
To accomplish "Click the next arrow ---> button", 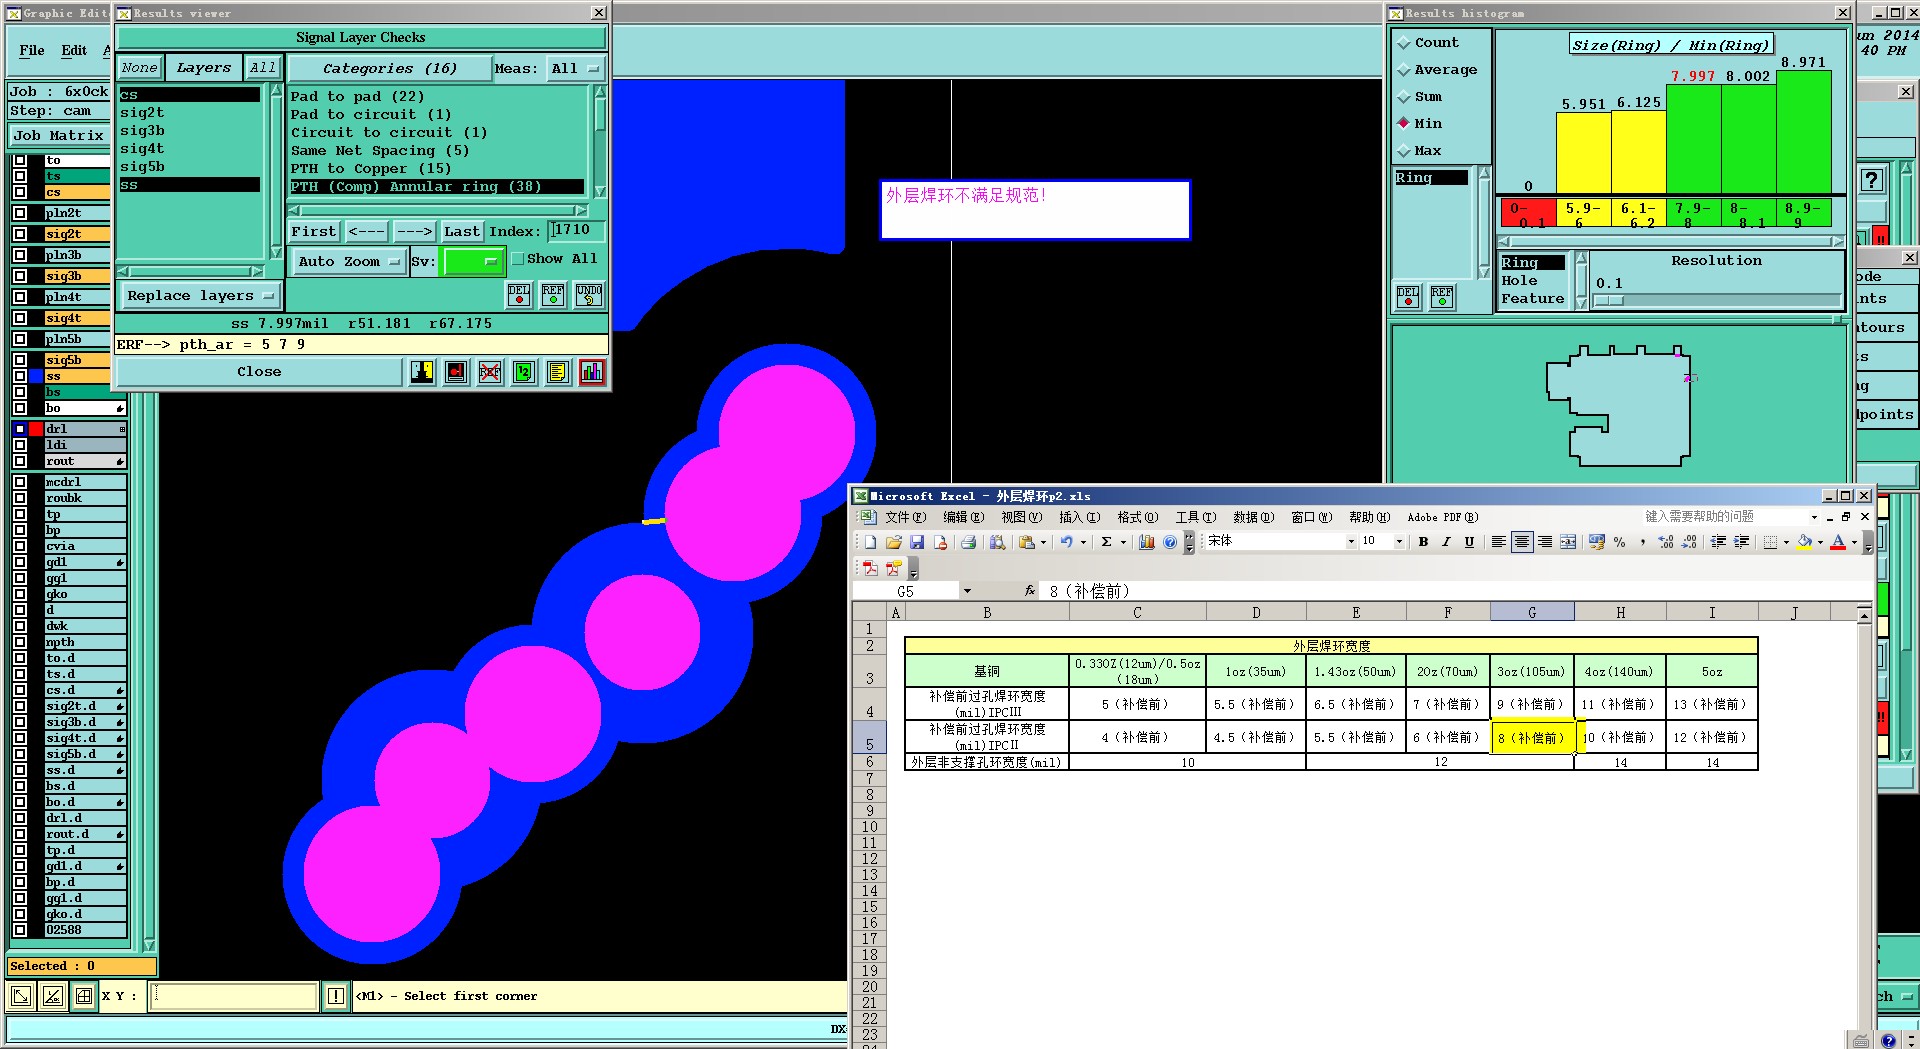I will click(414, 232).
